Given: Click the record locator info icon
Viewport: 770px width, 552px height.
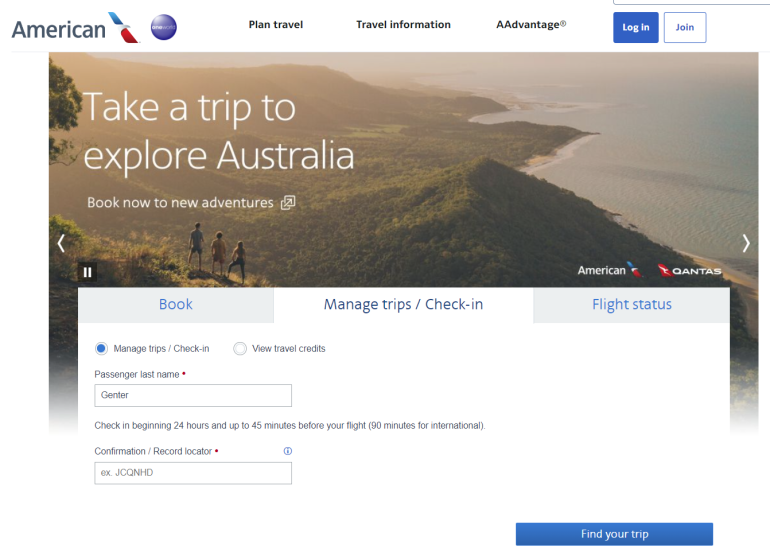Looking at the screenshot, I should click(288, 451).
